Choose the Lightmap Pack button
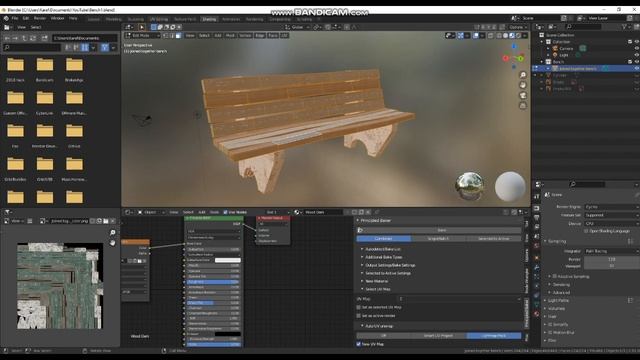Viewport: 640px width, 360px height. pos(494,336)
